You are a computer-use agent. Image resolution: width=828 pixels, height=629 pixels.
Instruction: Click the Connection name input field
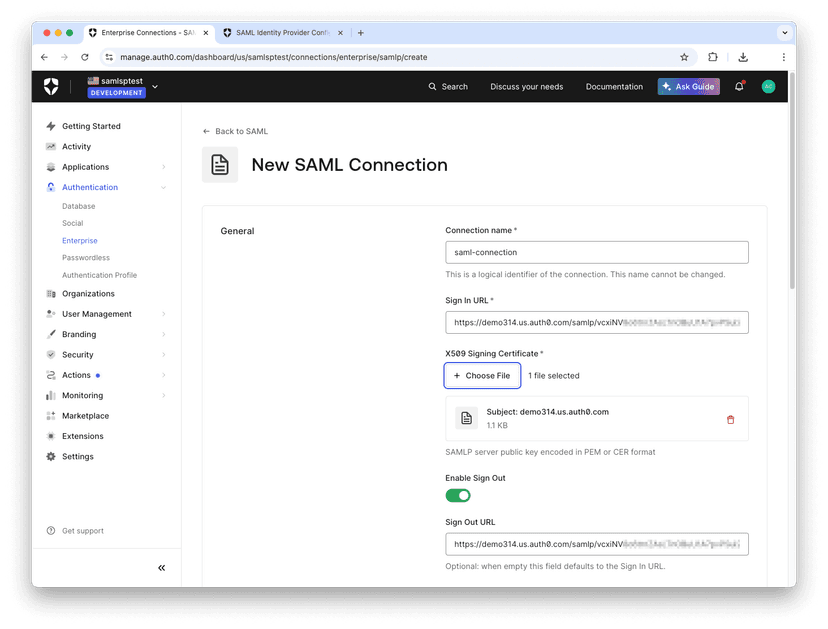(x=596, y=253)
